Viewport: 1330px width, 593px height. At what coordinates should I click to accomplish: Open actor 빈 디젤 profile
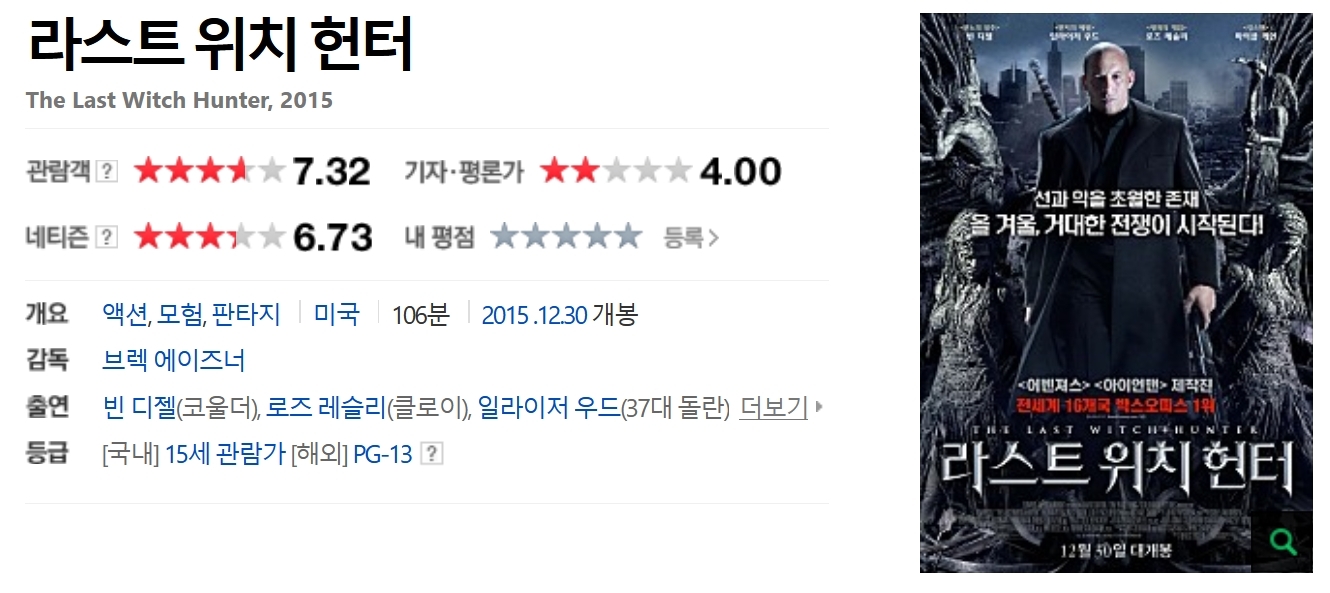coord(139,407)
